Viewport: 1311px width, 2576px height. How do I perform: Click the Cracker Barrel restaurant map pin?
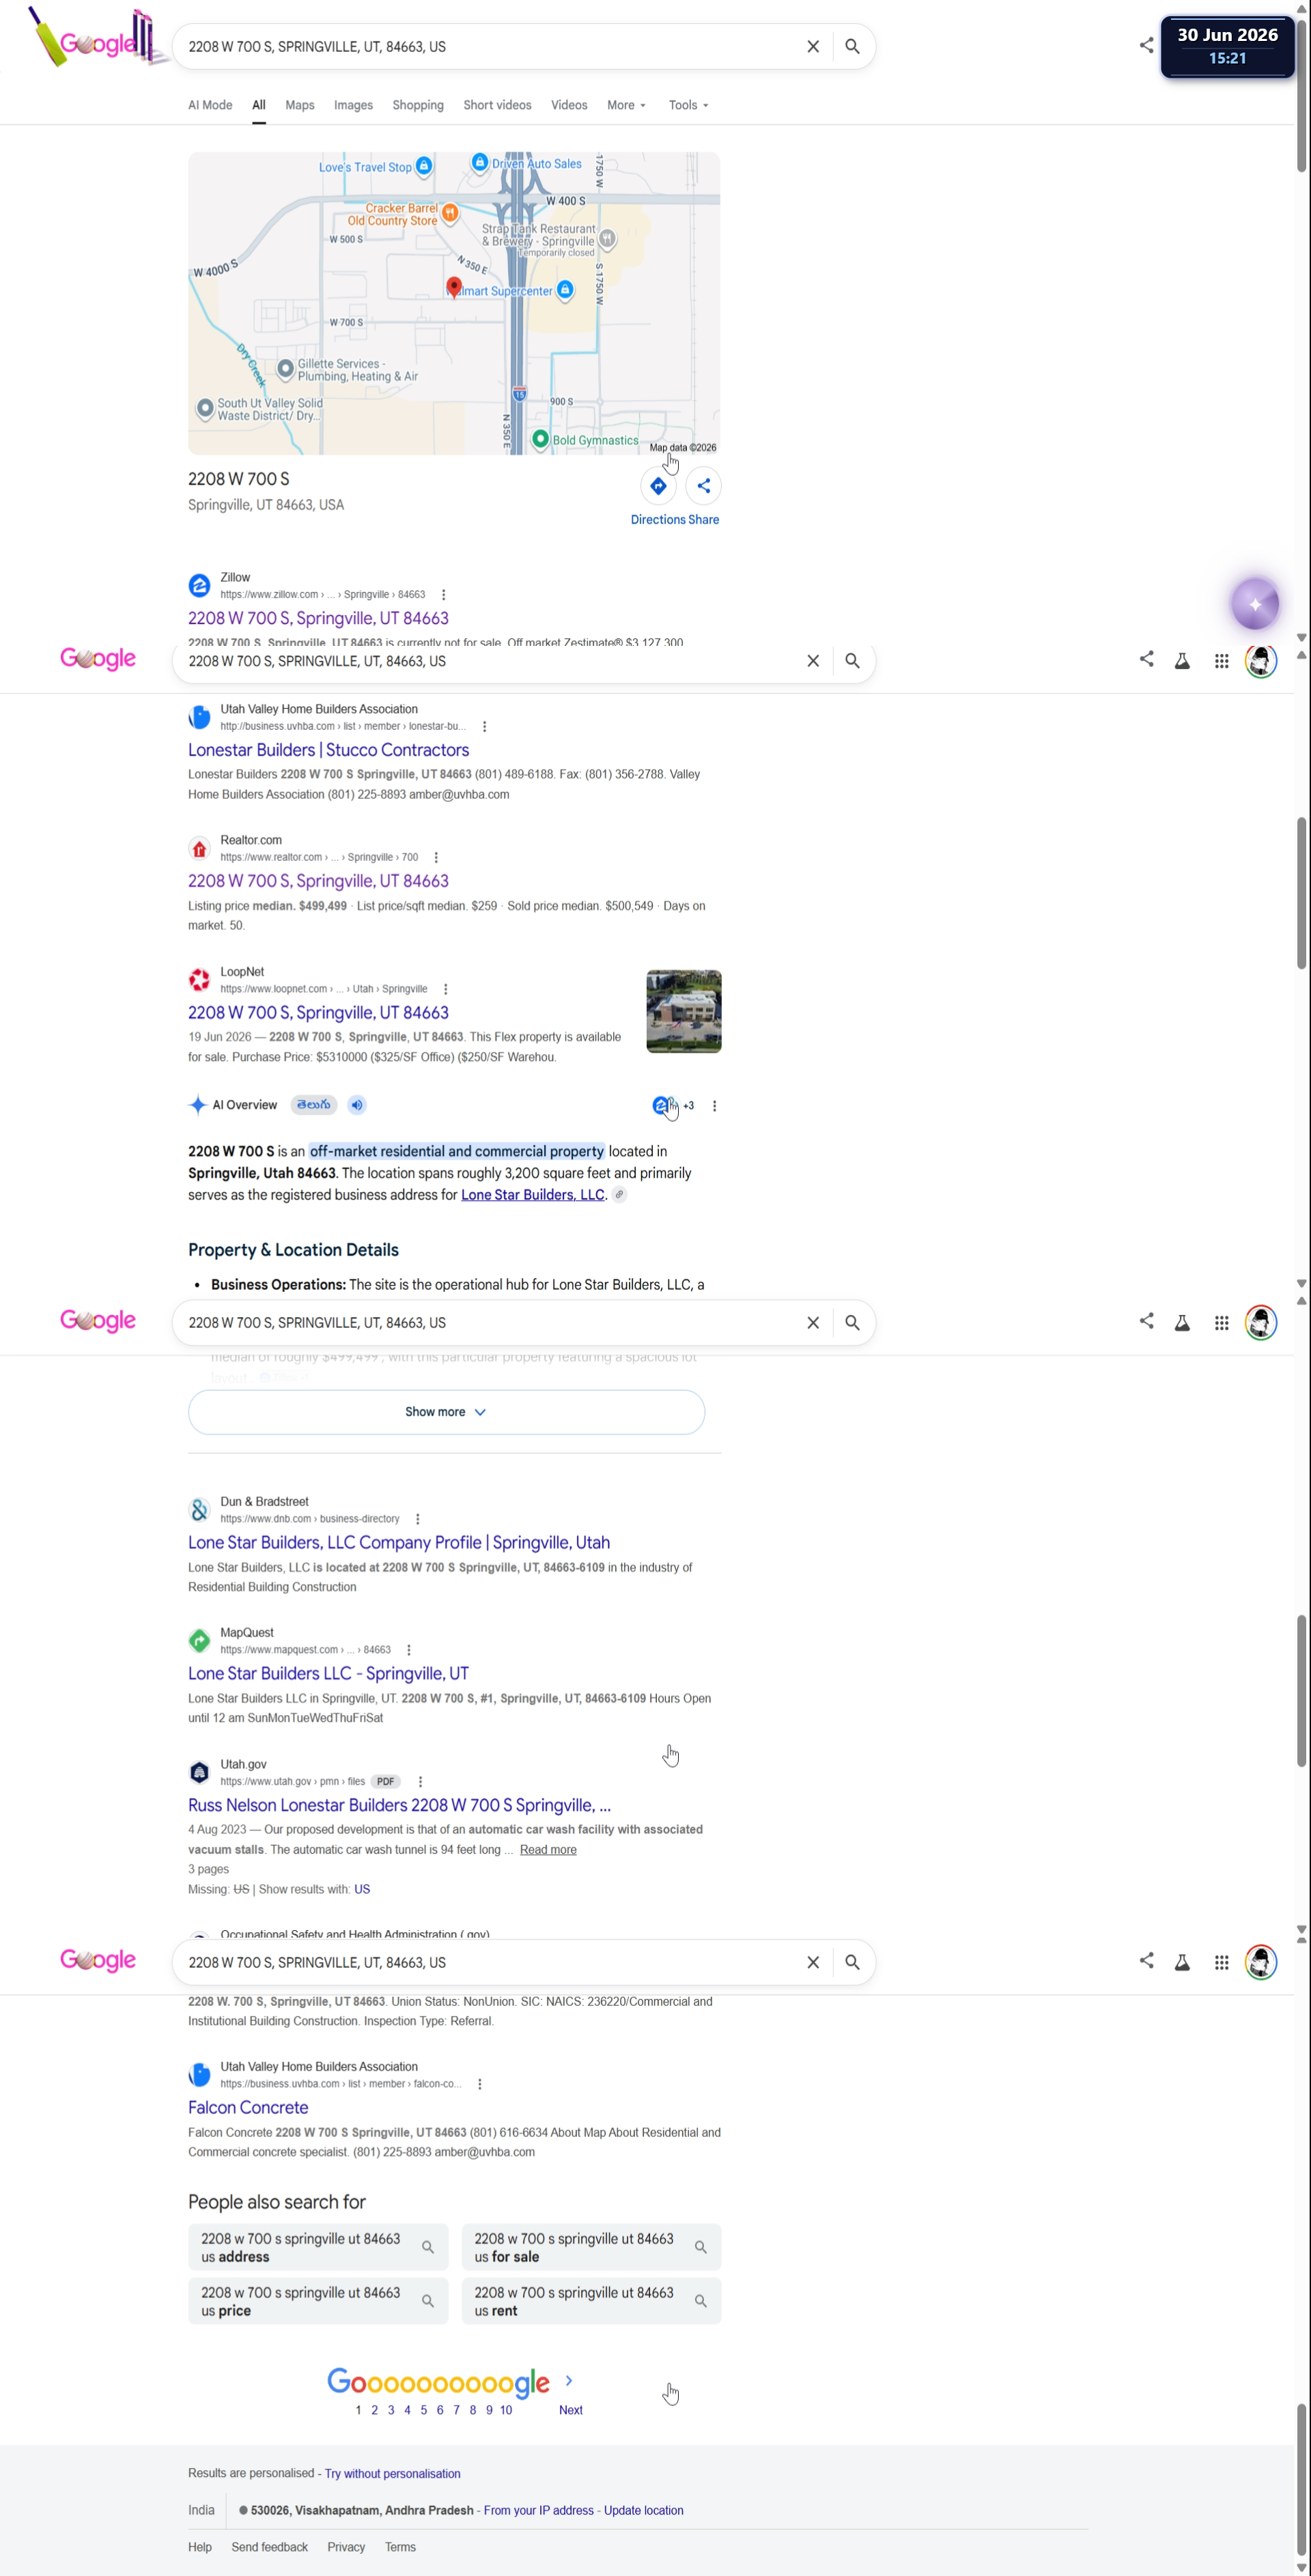pos(450,213)
